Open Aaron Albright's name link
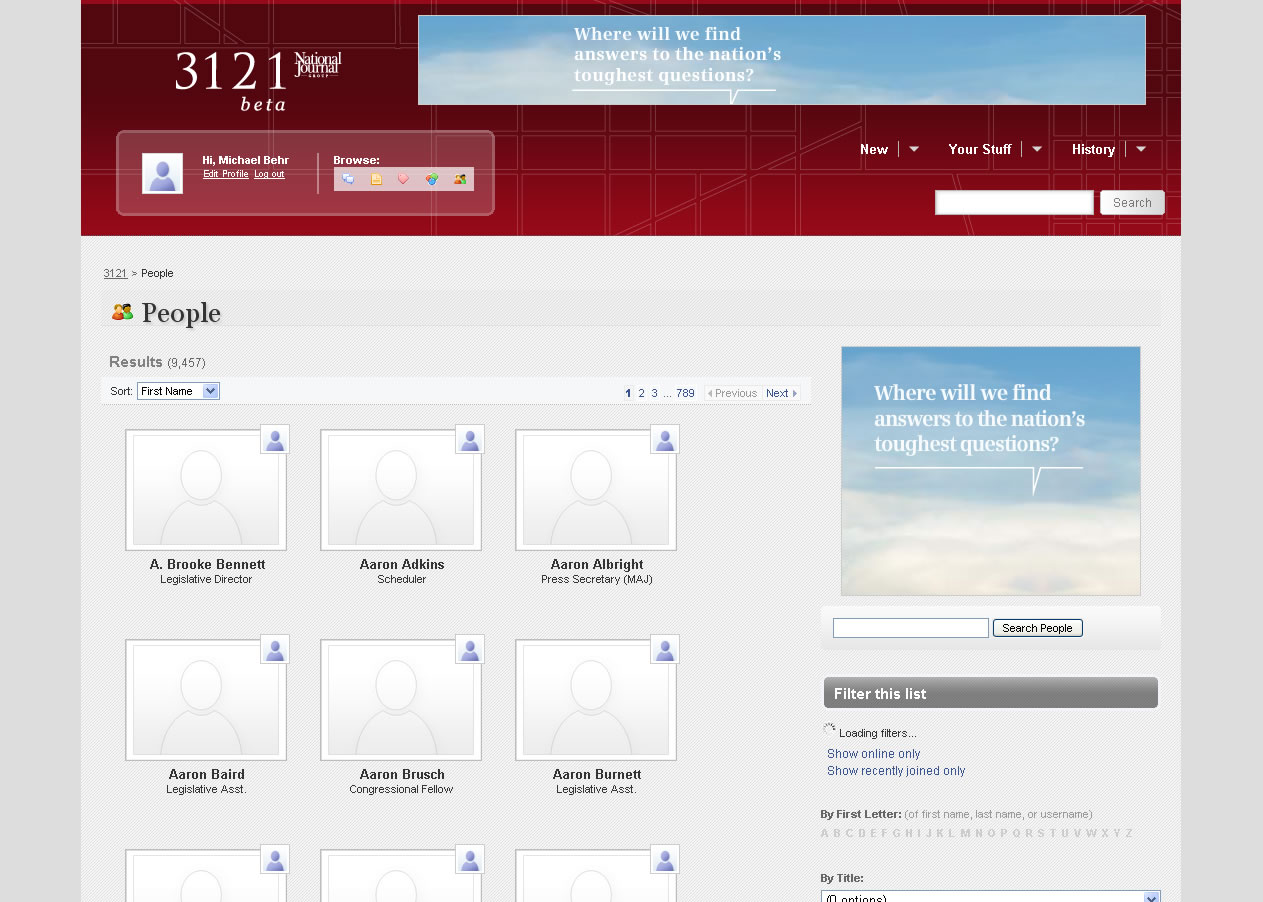1263x902 pixels. (x=597, y=564)
